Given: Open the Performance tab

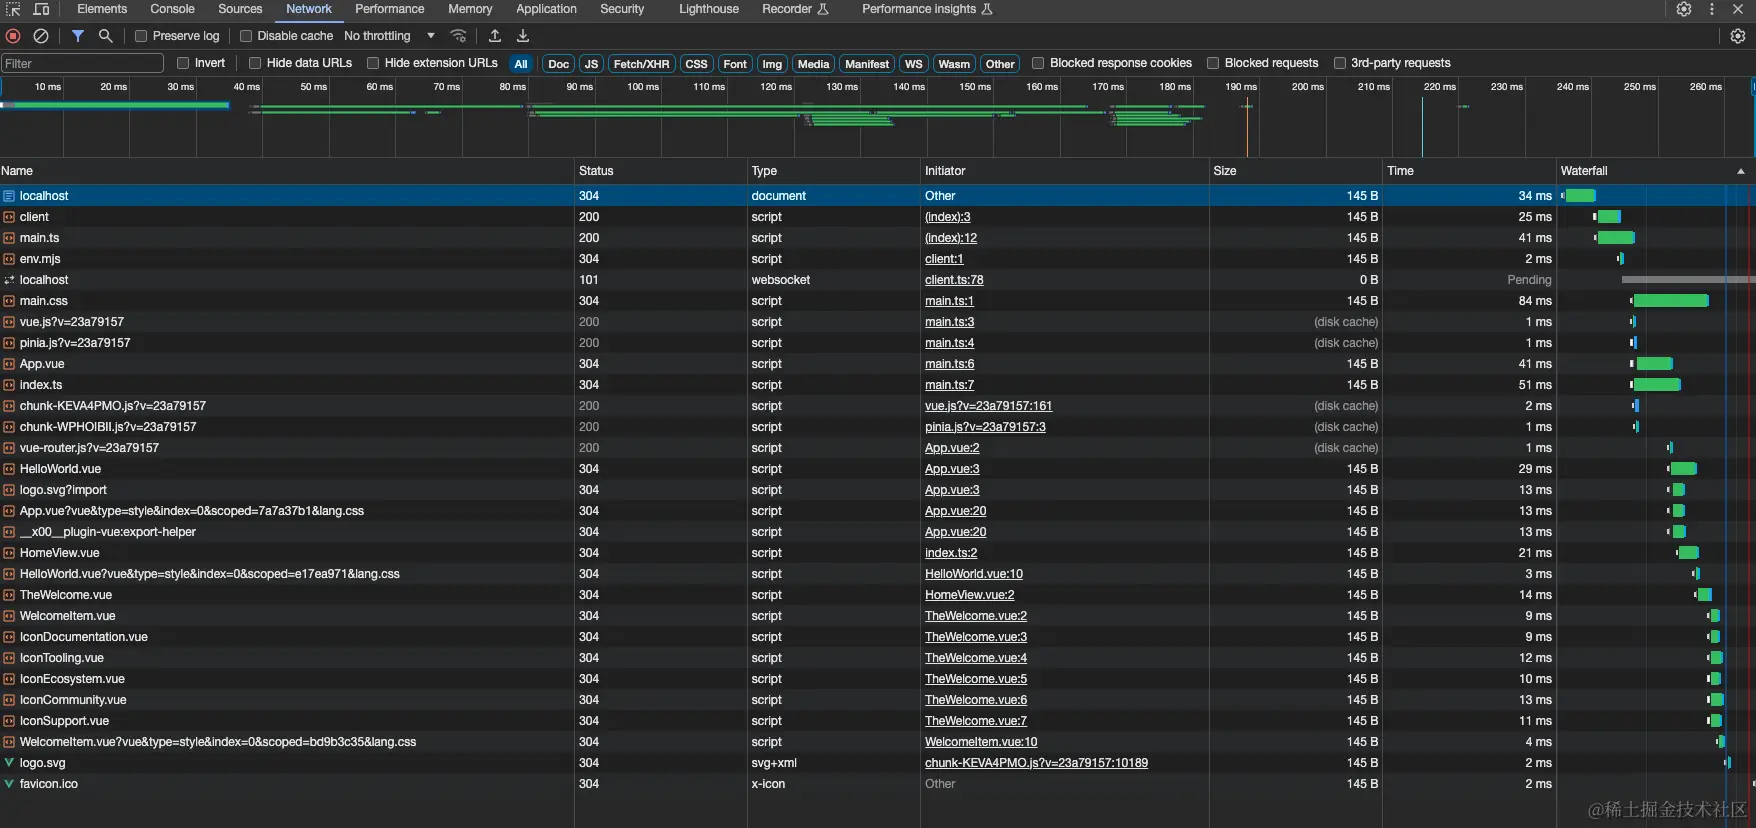Looking at the screenshot, I should tap(390, 9).
